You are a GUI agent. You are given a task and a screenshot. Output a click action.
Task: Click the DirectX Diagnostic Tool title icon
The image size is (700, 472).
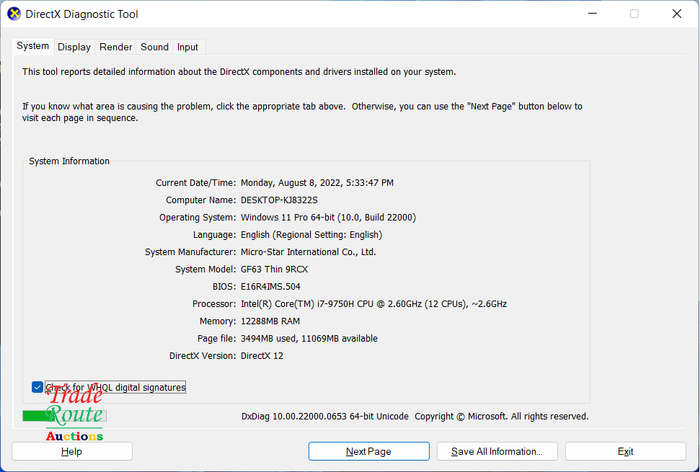(14, 14)
